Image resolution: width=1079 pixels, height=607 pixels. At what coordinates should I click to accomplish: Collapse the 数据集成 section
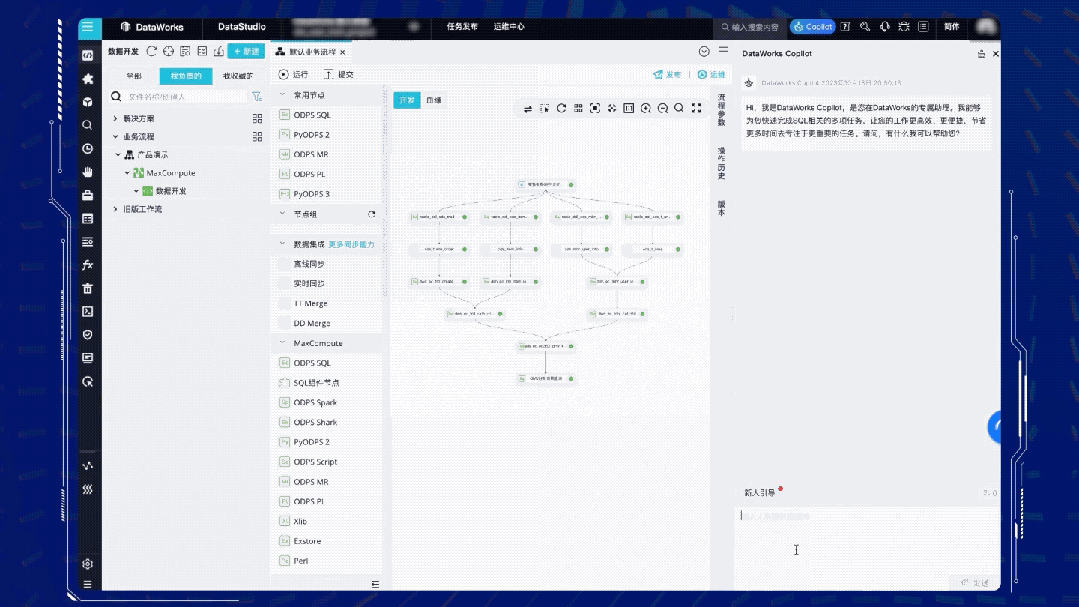pyautogui.click(x=282, y=244)
